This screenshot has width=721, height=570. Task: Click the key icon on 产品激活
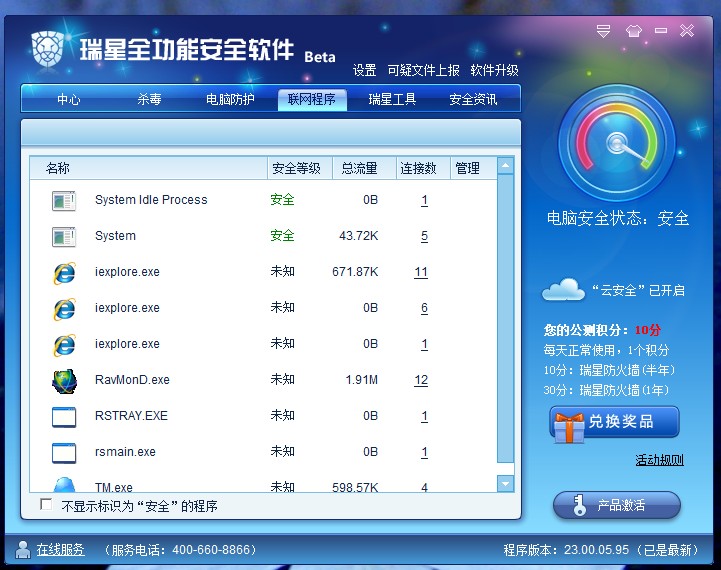click(x=579, y=505)
